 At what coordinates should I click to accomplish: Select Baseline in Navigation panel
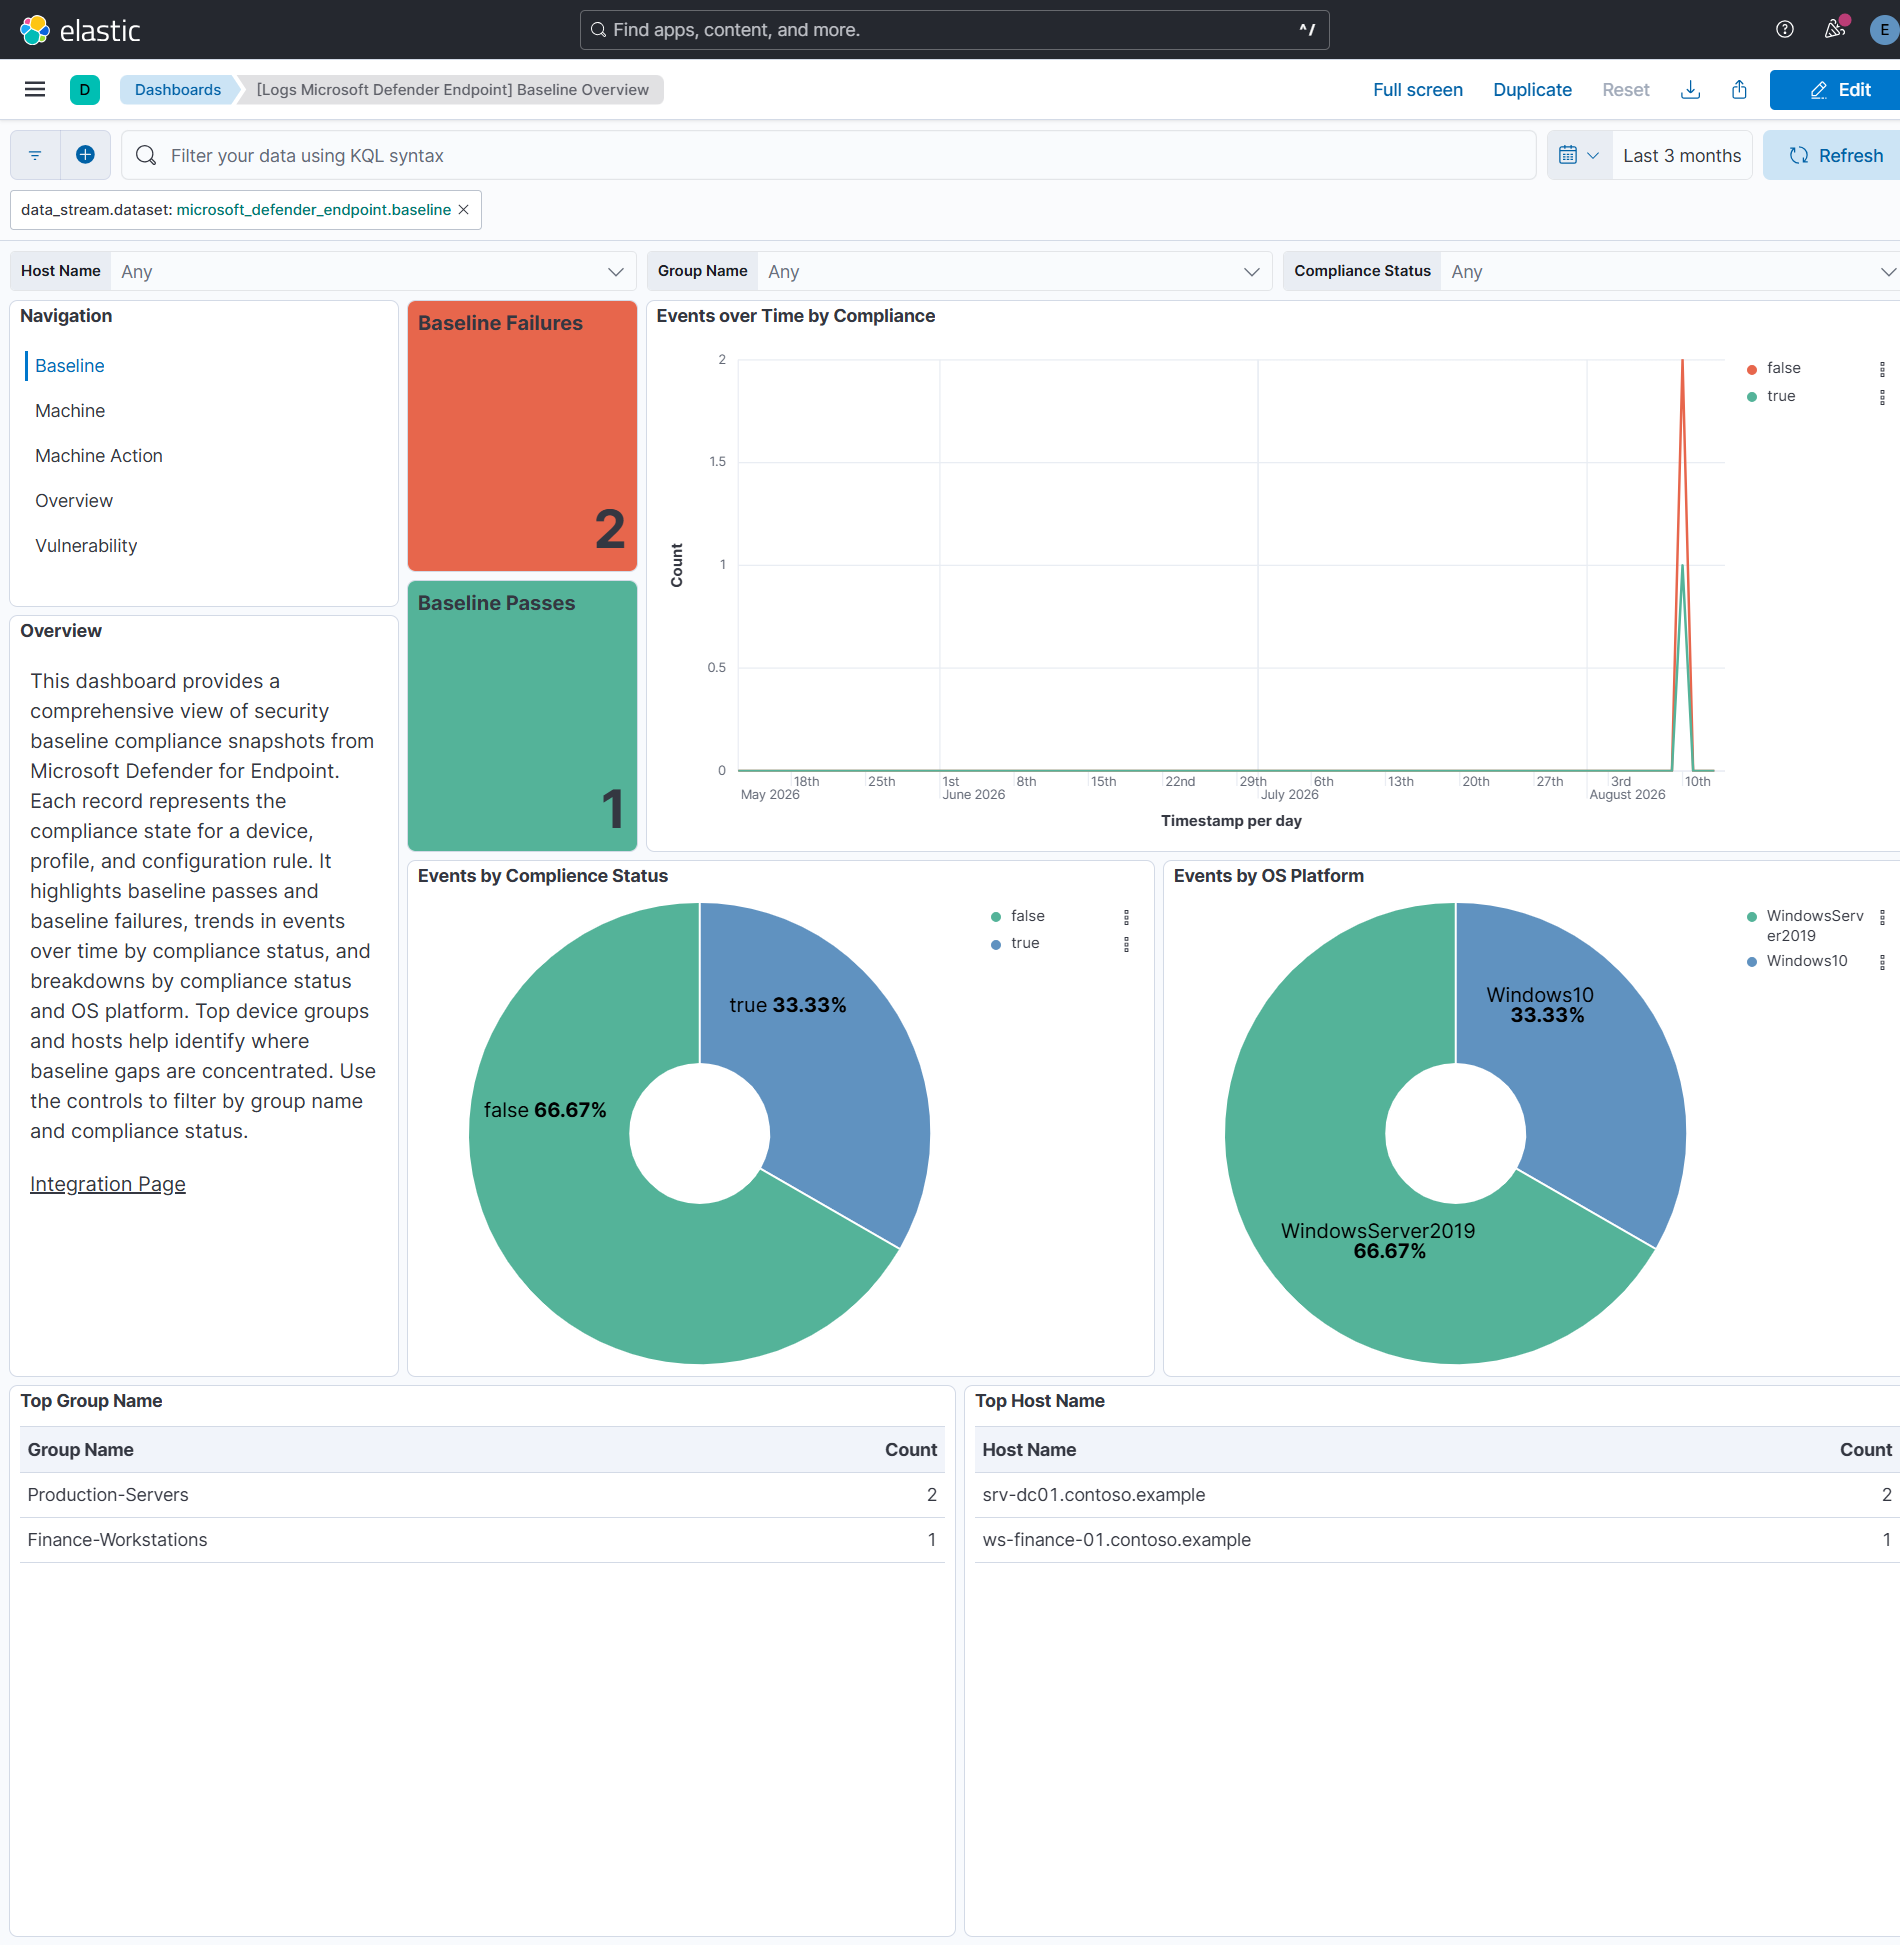70,366
